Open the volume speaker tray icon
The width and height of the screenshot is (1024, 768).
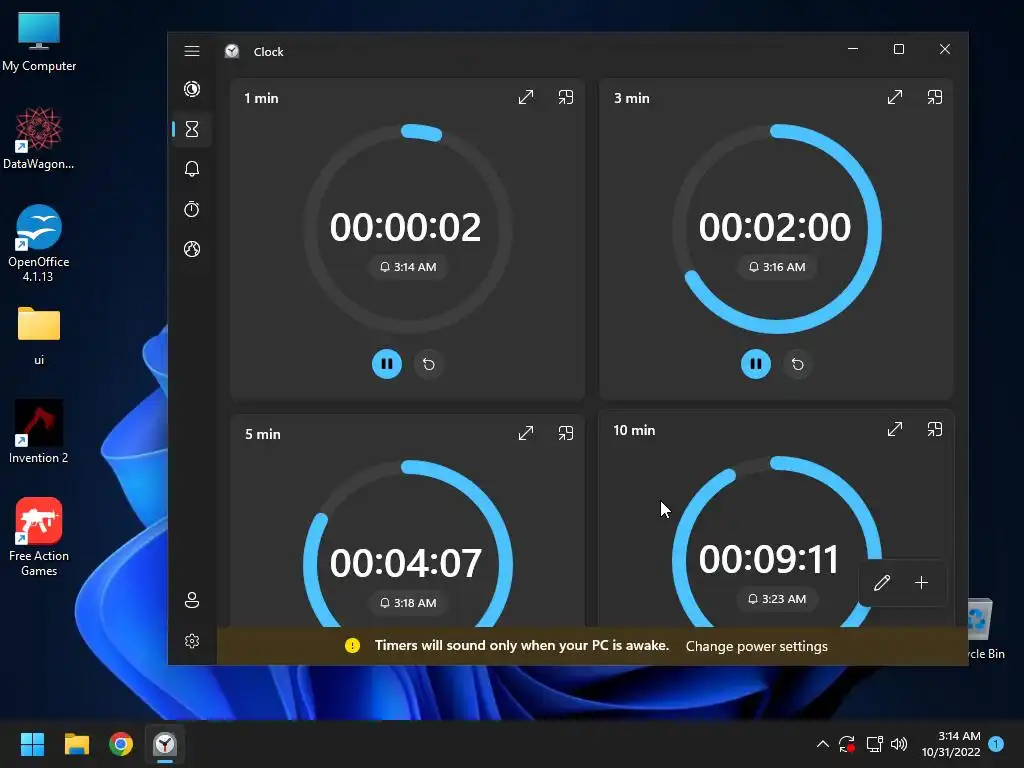pos(899,744)
